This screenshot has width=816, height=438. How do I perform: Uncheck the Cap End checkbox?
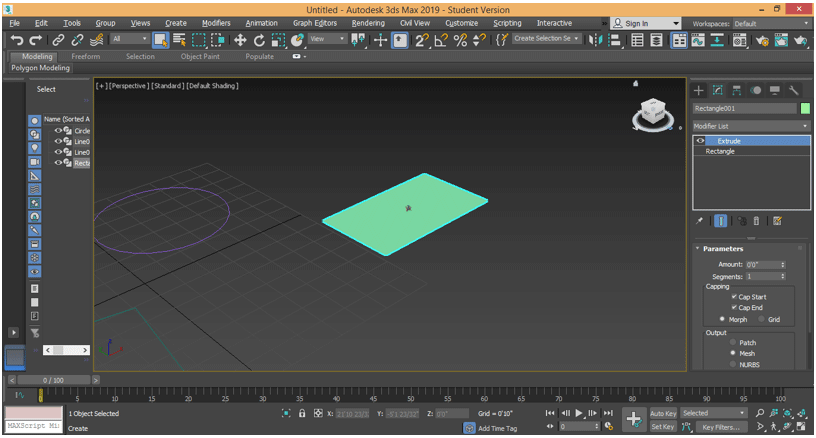coord(734,308)
